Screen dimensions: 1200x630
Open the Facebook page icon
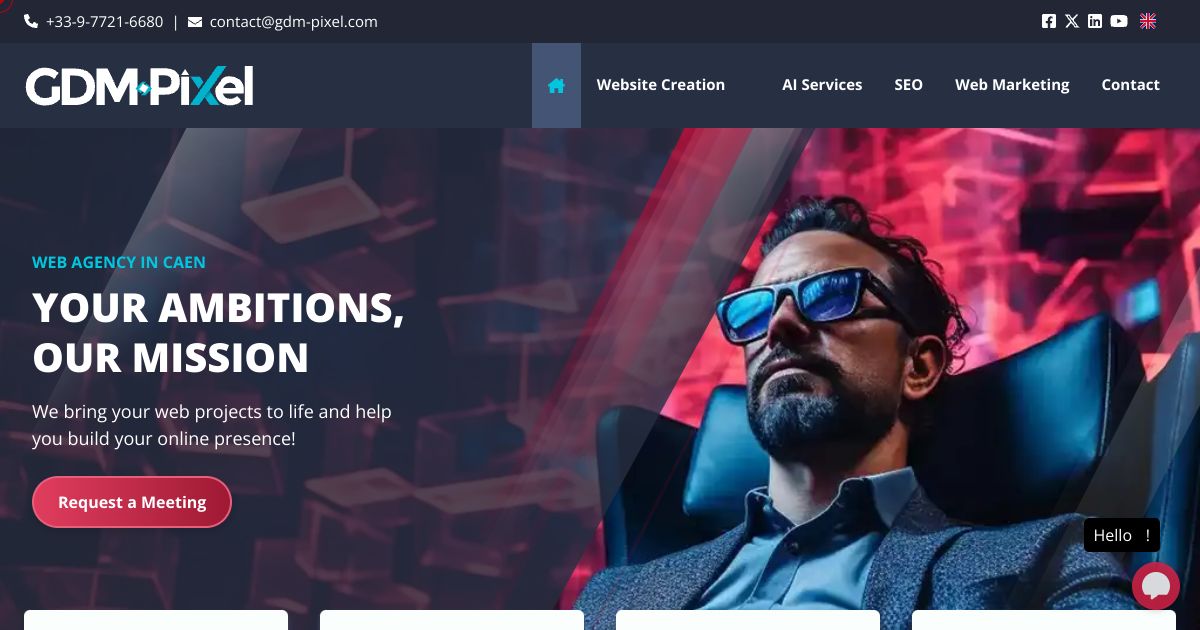coord(1049,21)
